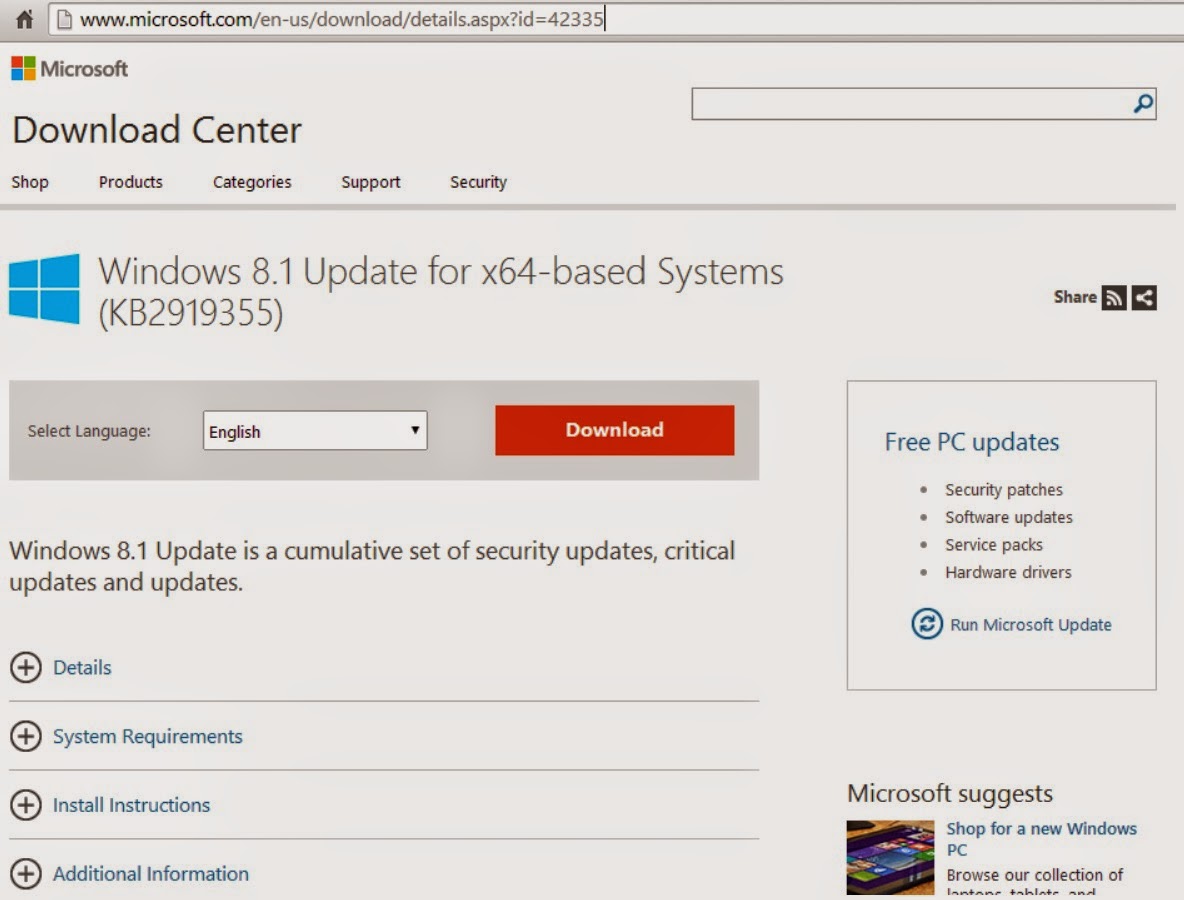Open the Security menu
1184x900 pixels.
pos(479,182)
